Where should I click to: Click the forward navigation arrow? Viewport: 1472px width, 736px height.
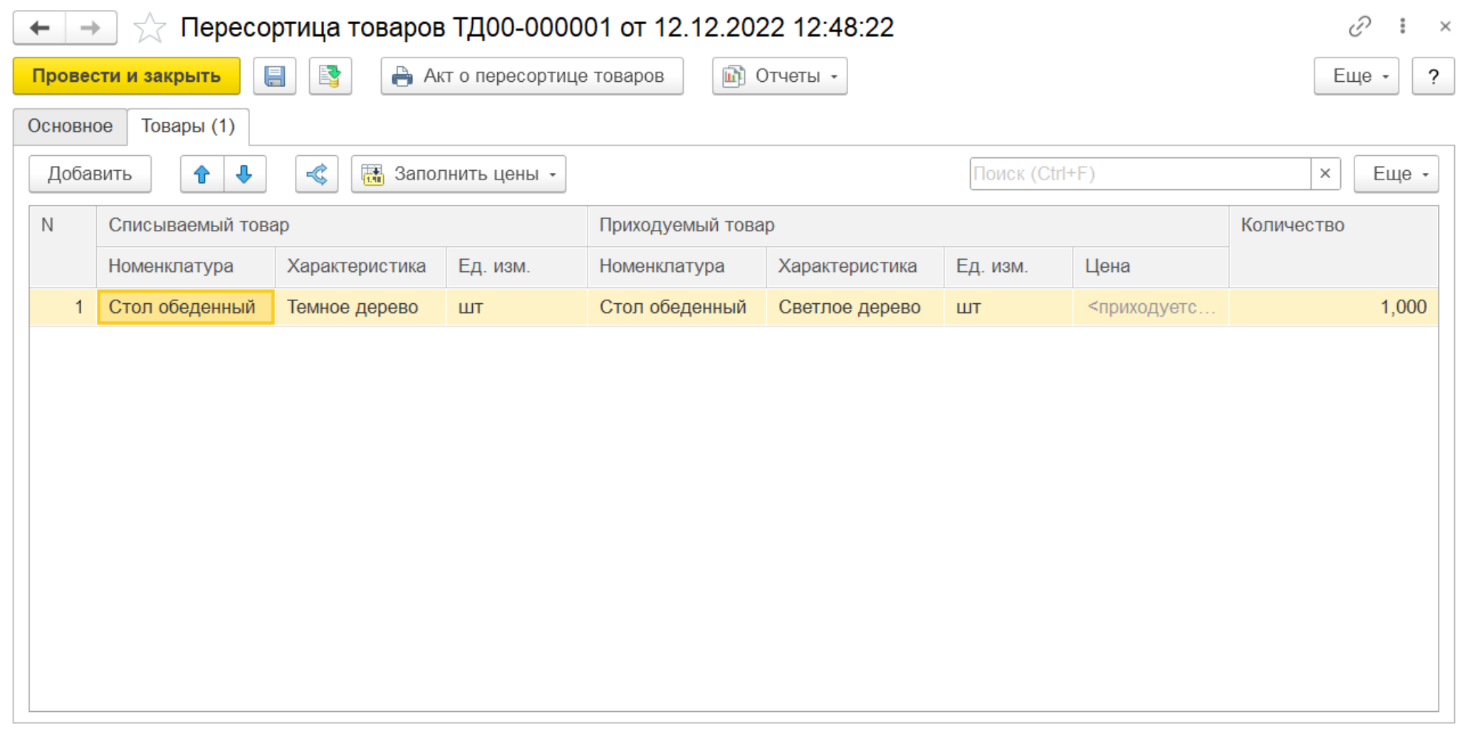(91, 28)
